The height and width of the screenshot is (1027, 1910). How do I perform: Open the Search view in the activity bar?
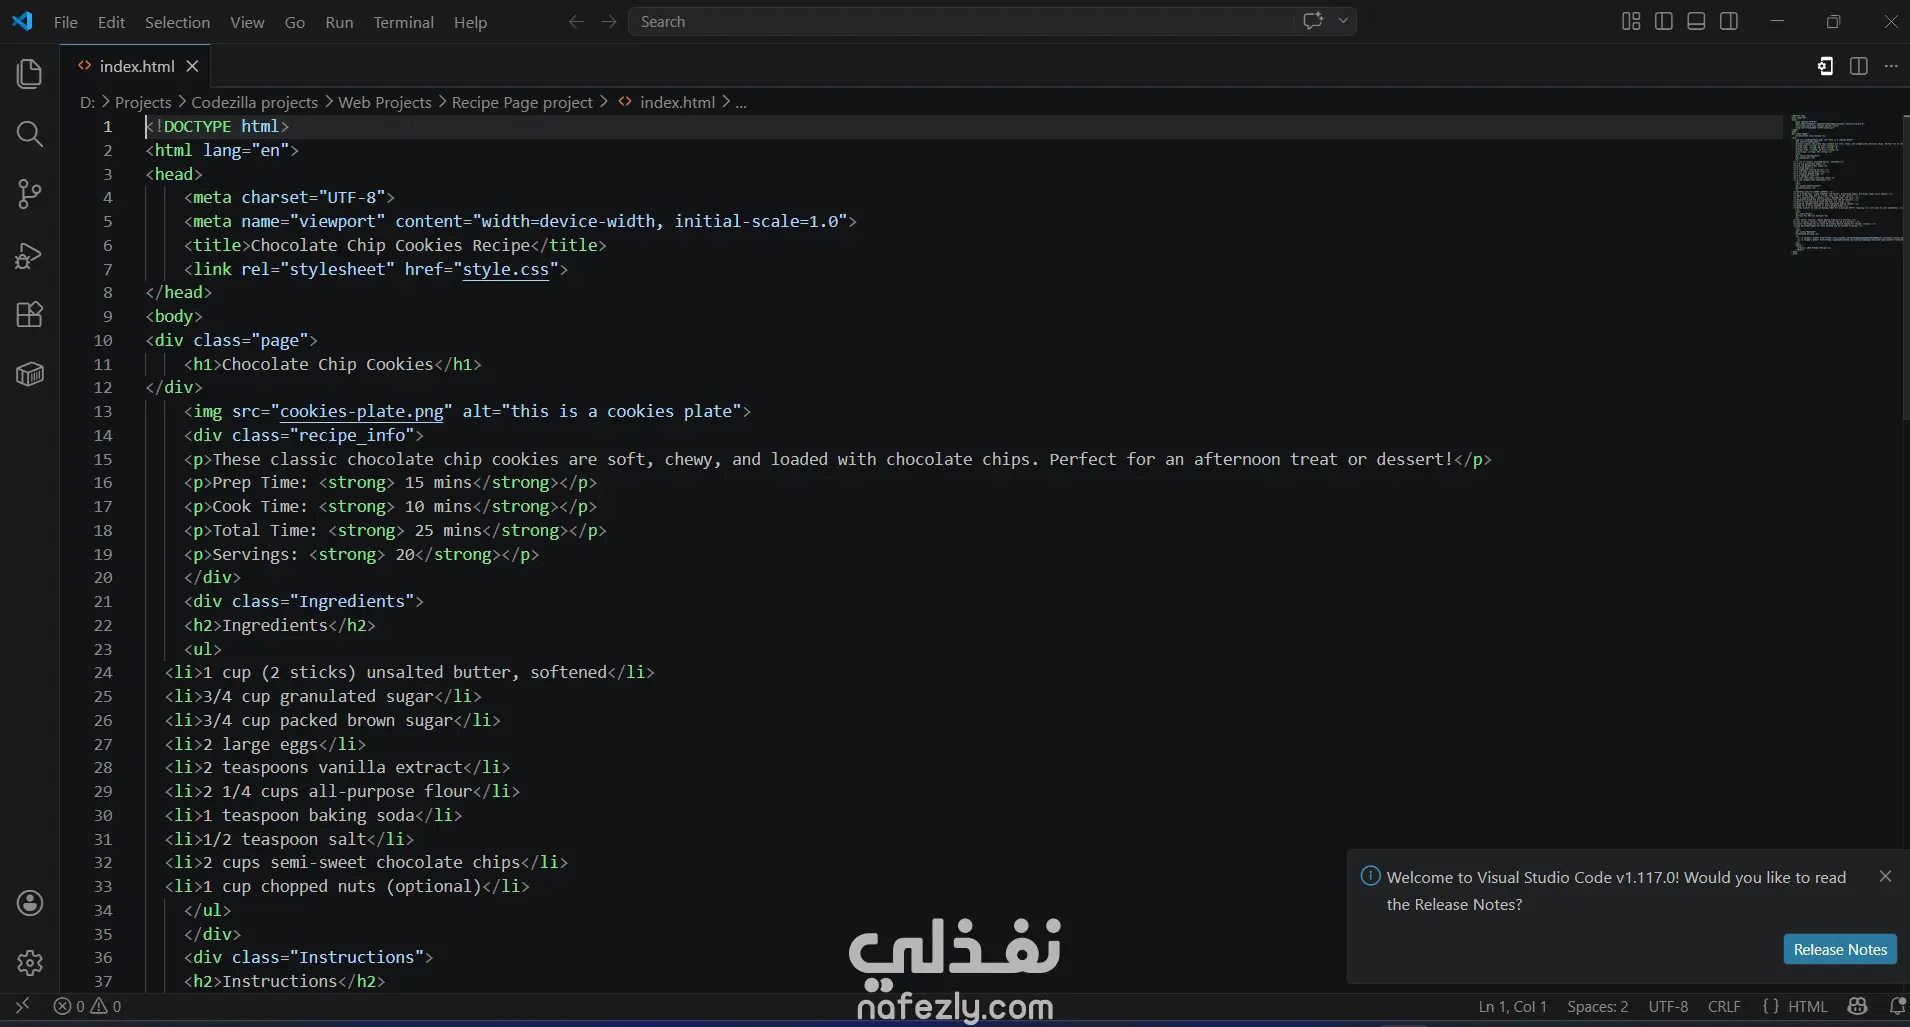coord(30,134)
